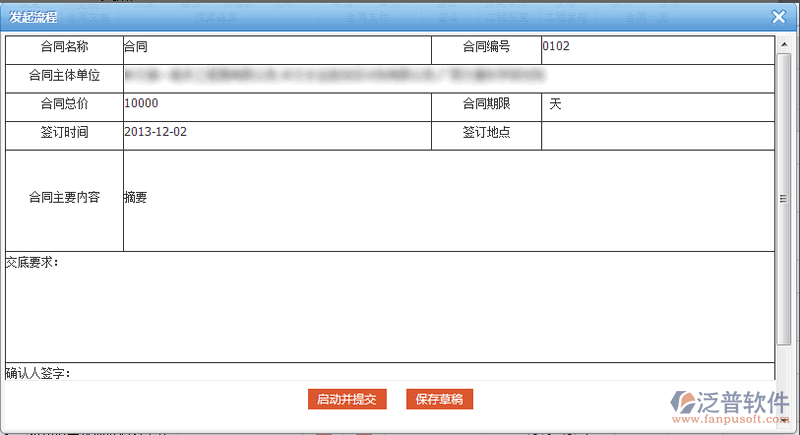Save the form with 保存草稿
The height and width of the screenshot is (435, 800).
(x=440, y=399)
